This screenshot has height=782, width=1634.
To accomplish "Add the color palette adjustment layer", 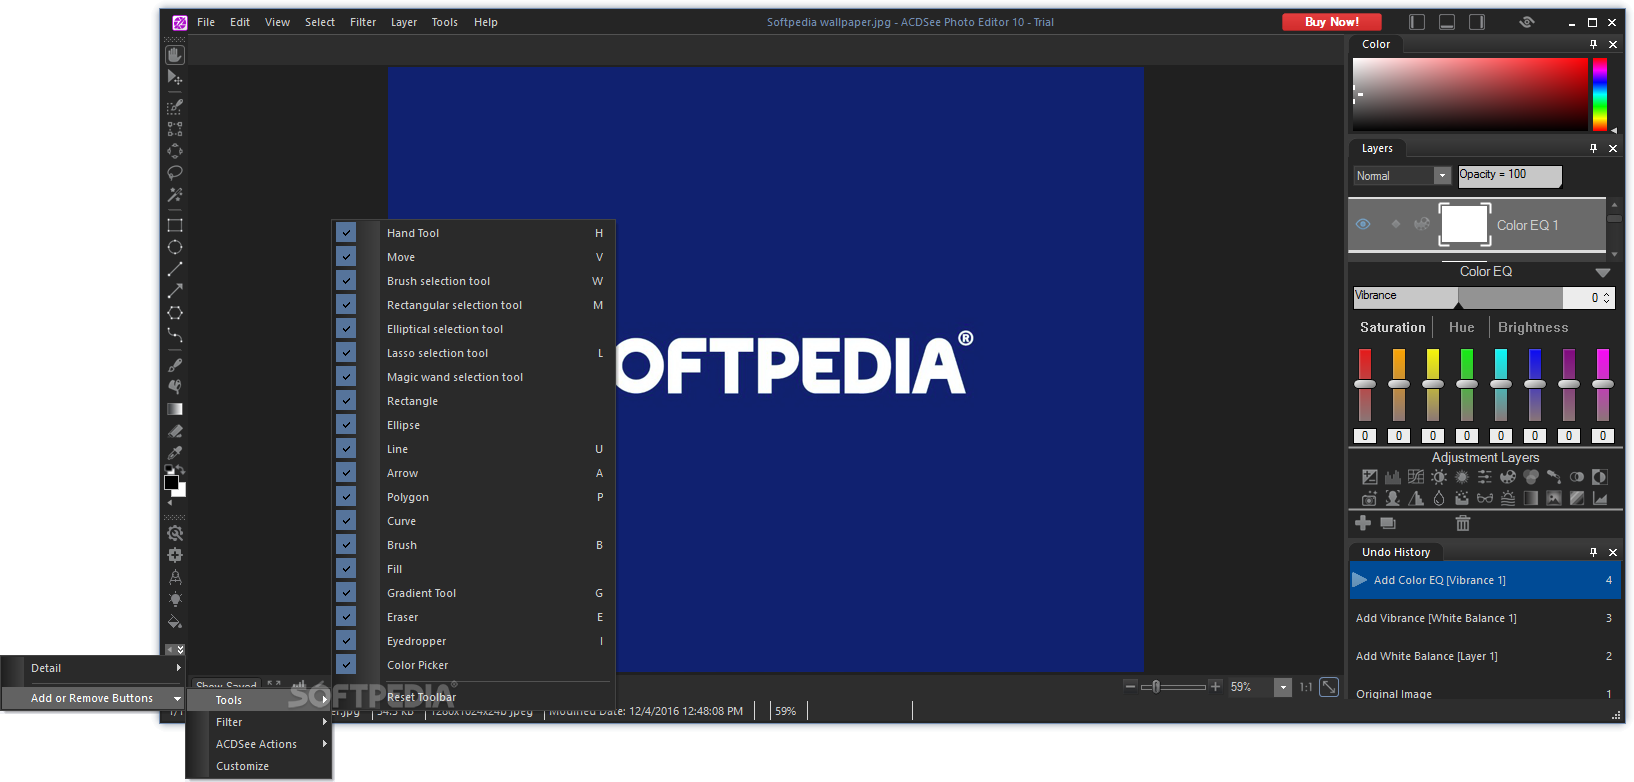I will (x=1508, y=477).
